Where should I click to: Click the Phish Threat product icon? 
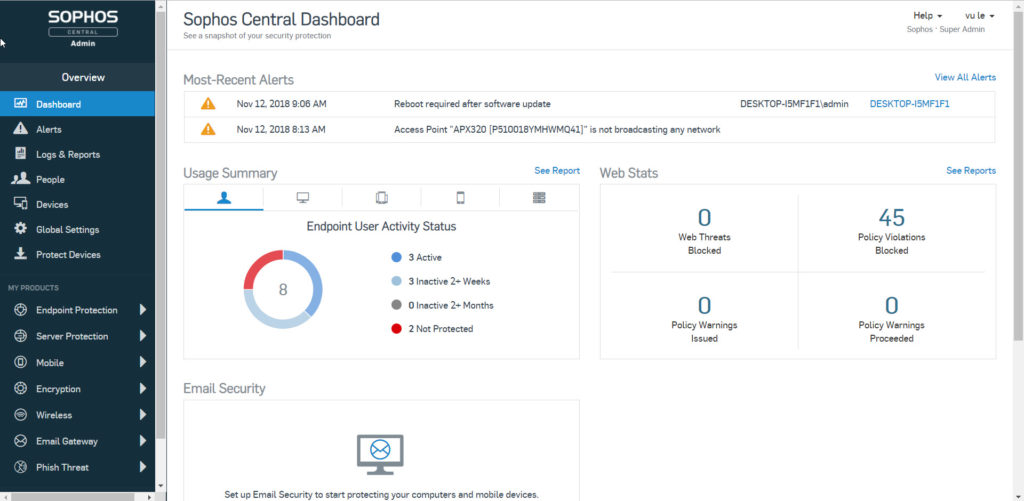point(20,467)
